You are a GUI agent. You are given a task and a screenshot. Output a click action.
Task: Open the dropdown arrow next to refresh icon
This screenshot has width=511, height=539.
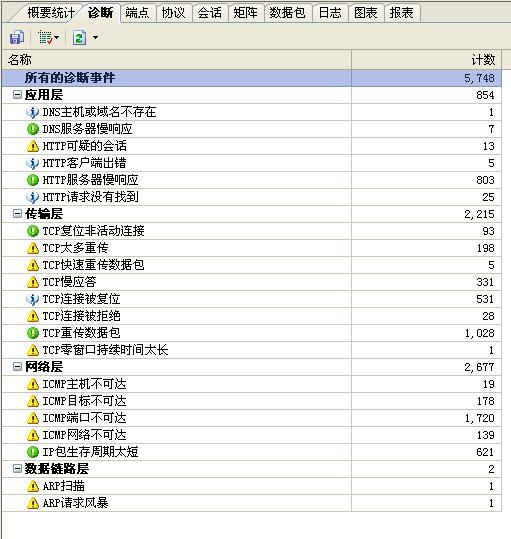click(x=95, y=37)
